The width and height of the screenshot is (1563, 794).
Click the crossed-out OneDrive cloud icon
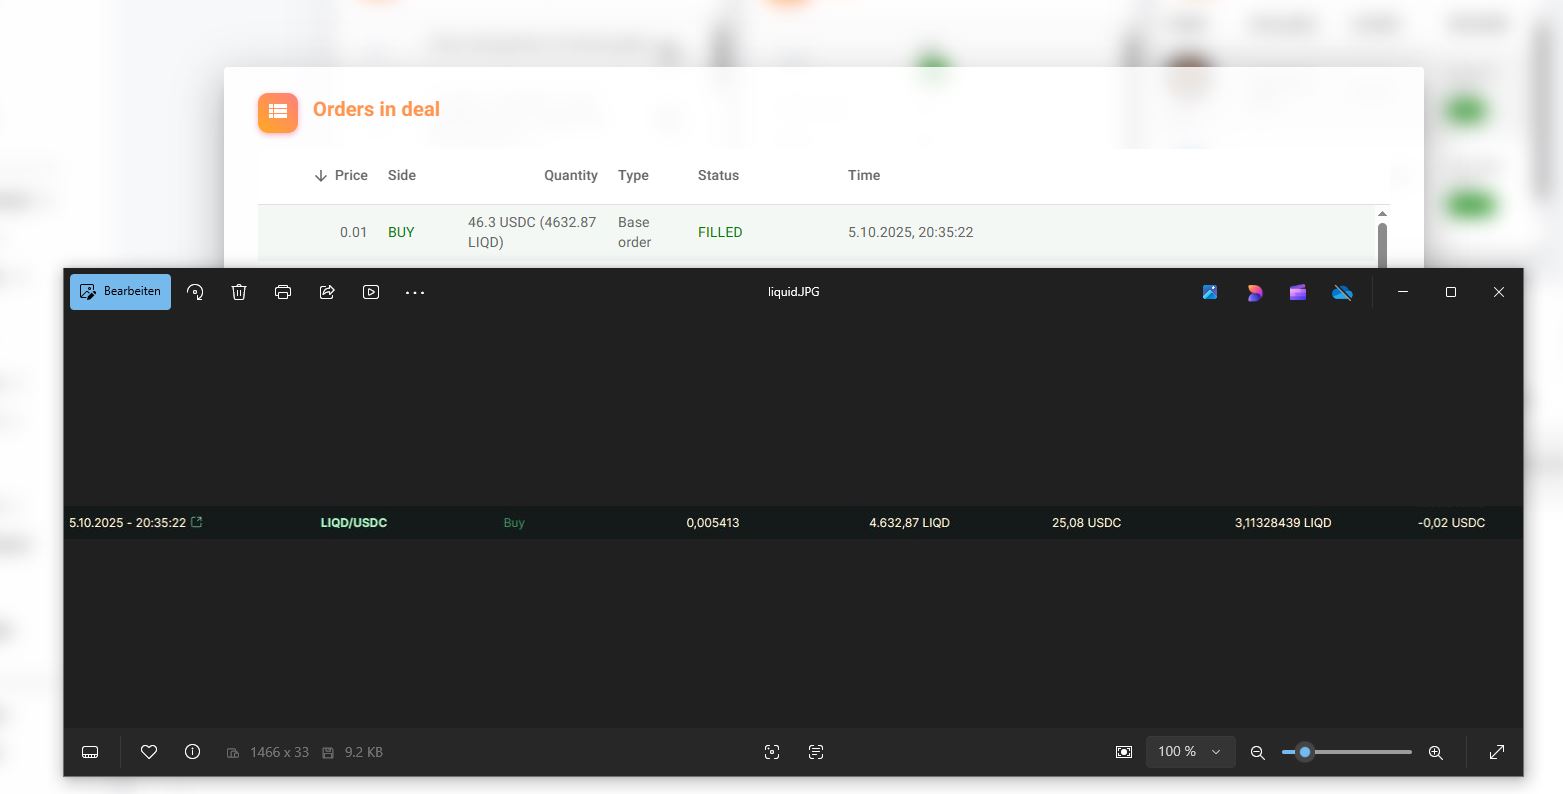(x=1342, y=292)
